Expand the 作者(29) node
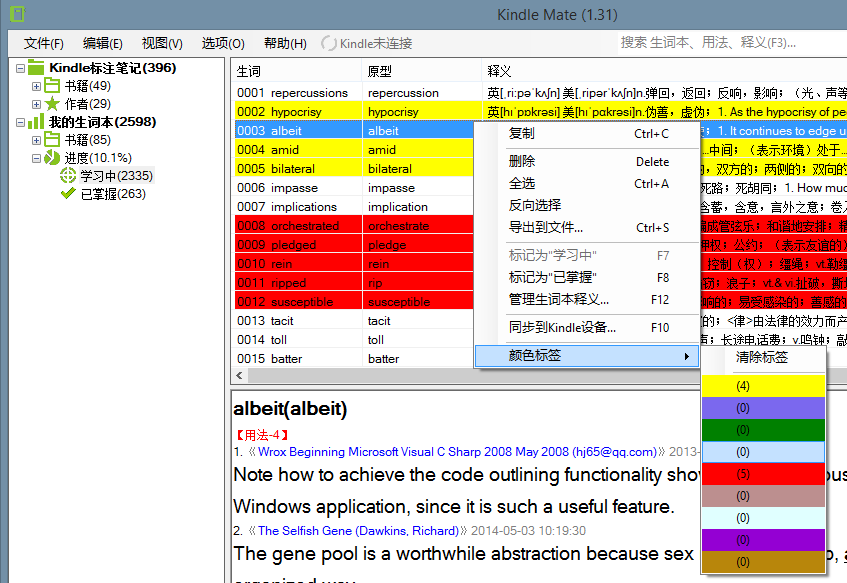 coord(36,104)
